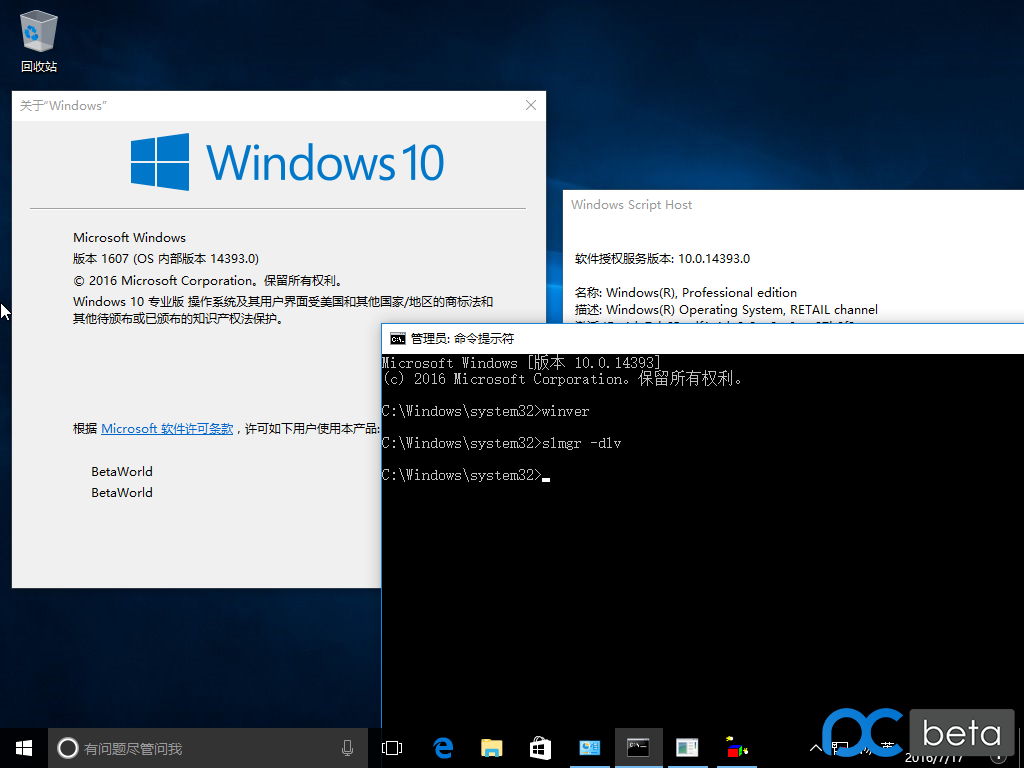Click the 关于"Windows" dialog title
Image resolution: width=1024 pixels, height=768 pixels.
coord(63,106)
